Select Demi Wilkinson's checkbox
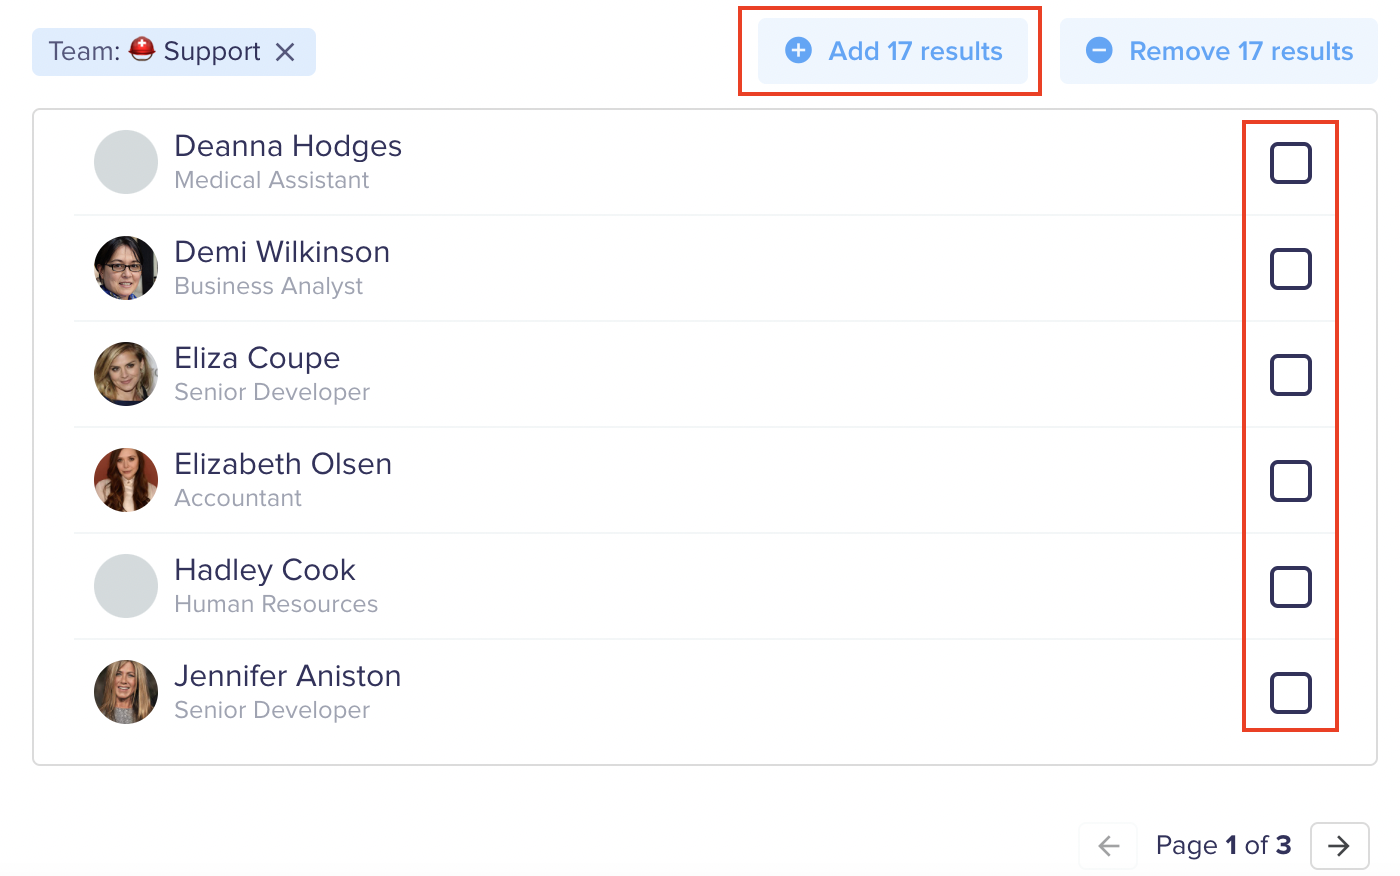 (1290, 269)
